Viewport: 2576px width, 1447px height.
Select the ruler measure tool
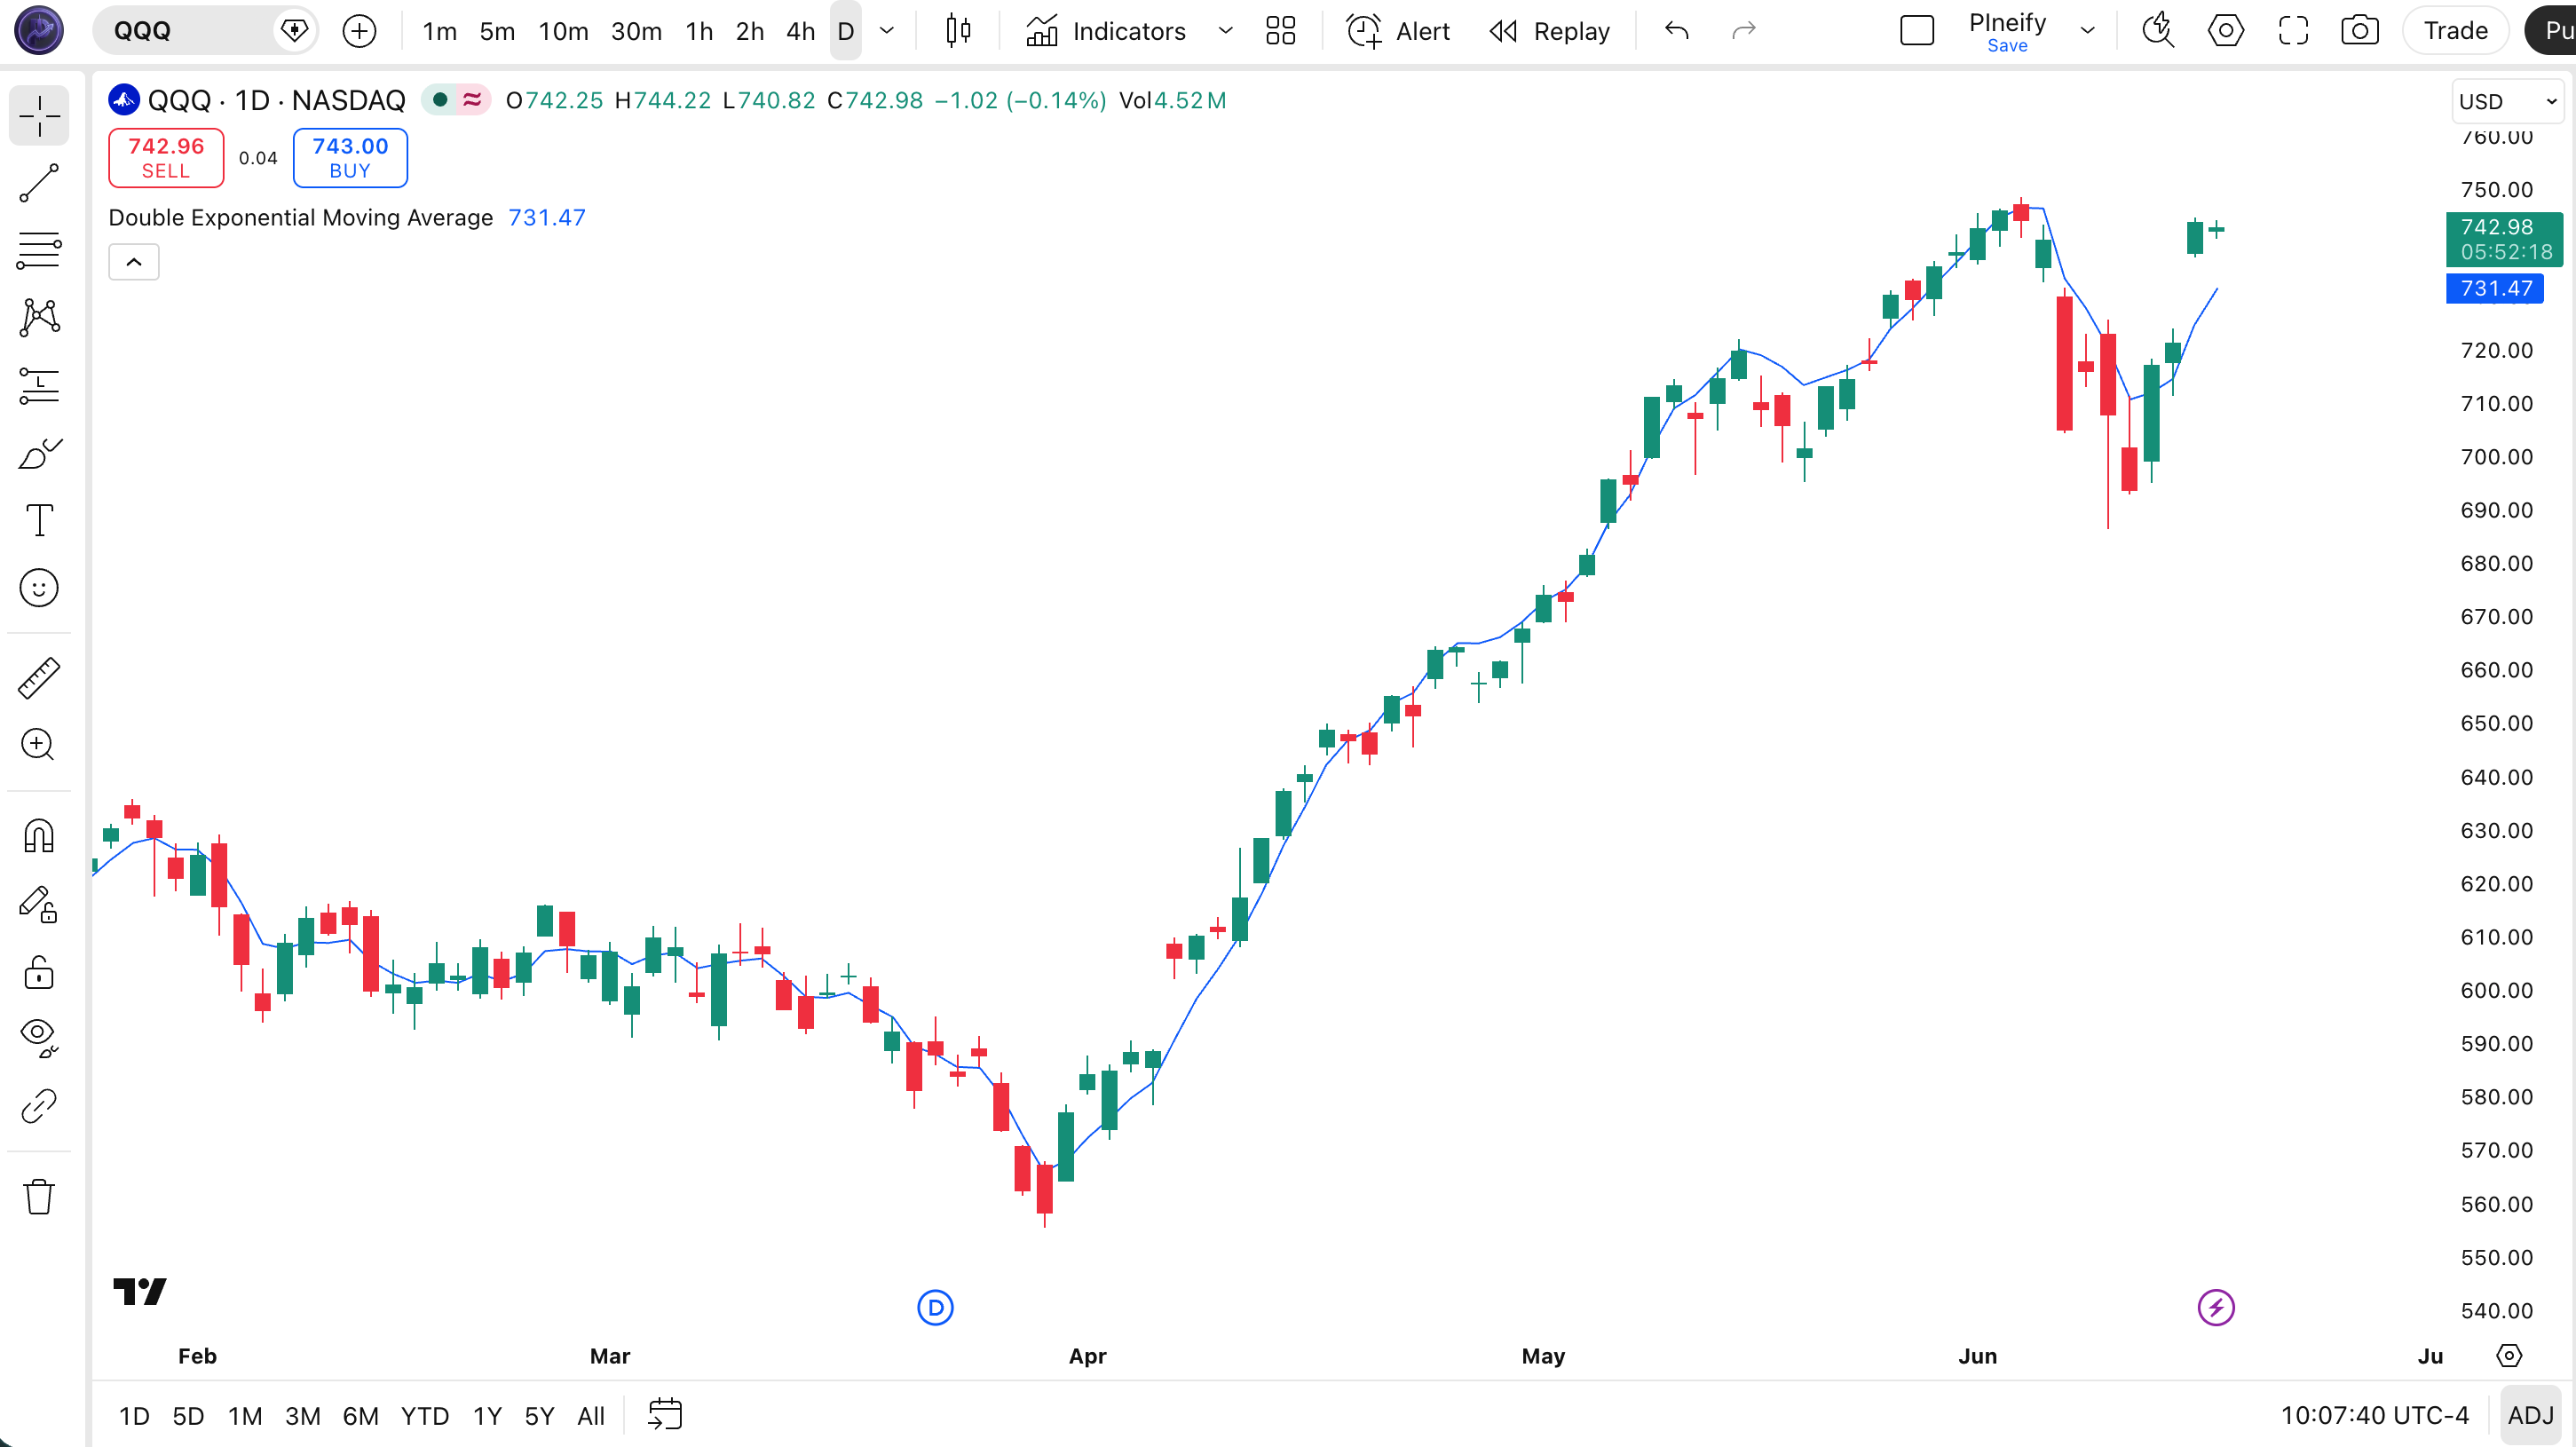click(x=39, y=678)
